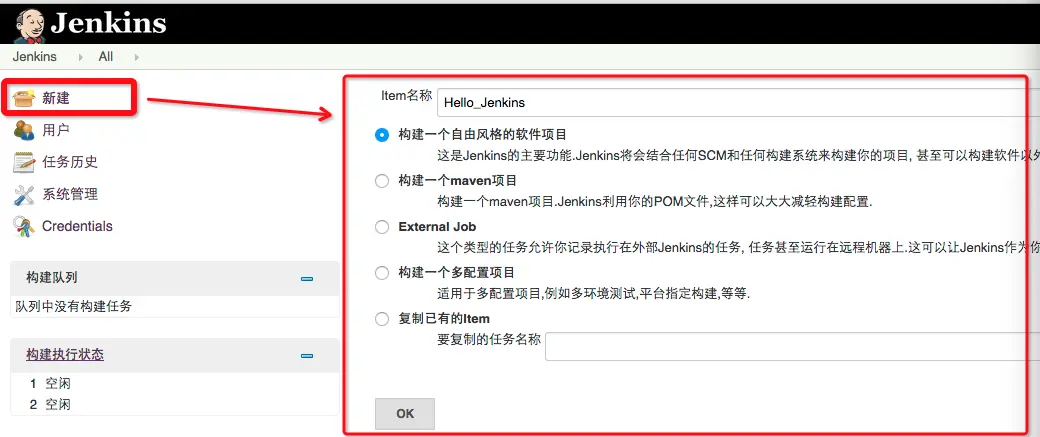Open the 任务历史 sidebar link
Image resolution: width=1040 pixels, height=437 pixels.
[70, 162]
